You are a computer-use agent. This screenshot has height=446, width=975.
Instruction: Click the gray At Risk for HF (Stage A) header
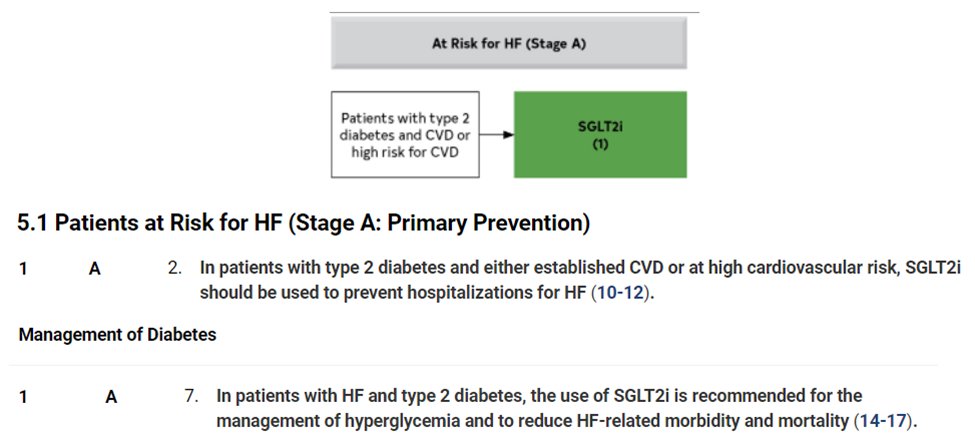pos(509,42)
